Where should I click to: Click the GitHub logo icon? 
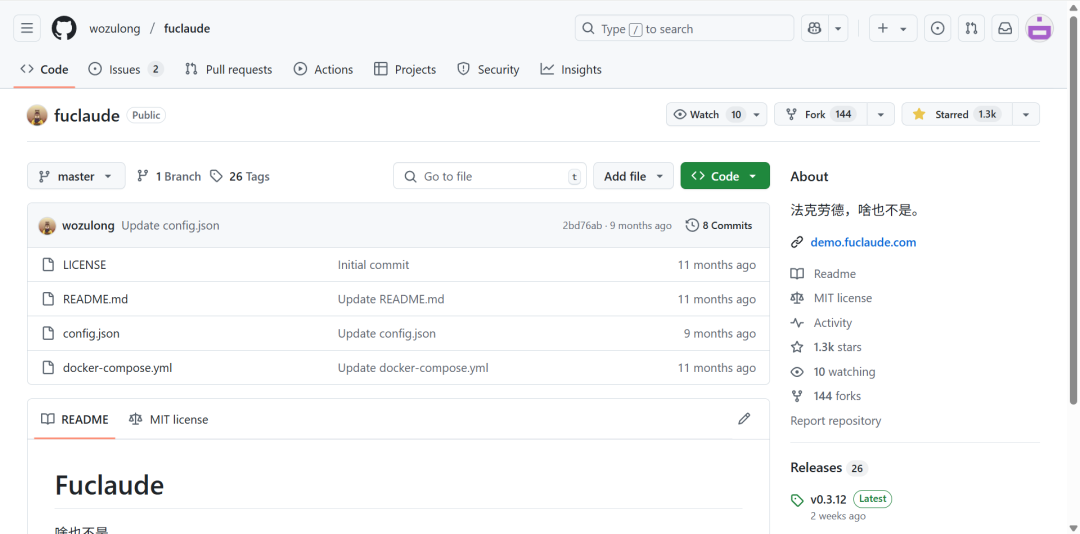click(64, 29)
